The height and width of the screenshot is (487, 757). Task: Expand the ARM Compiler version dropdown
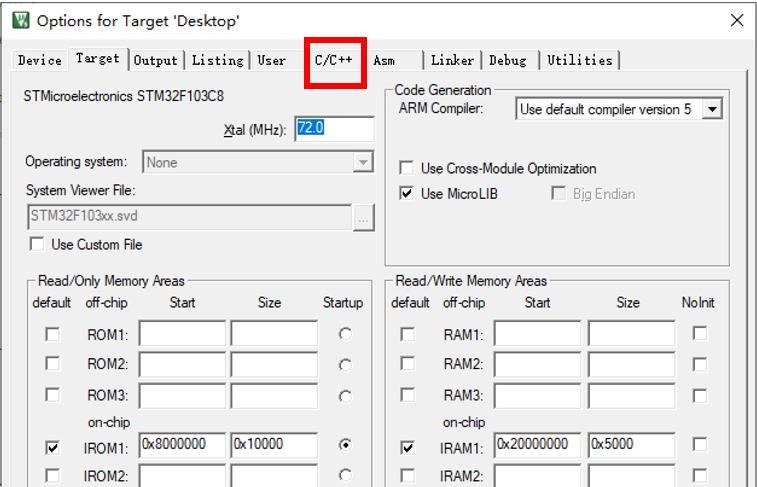712,110
